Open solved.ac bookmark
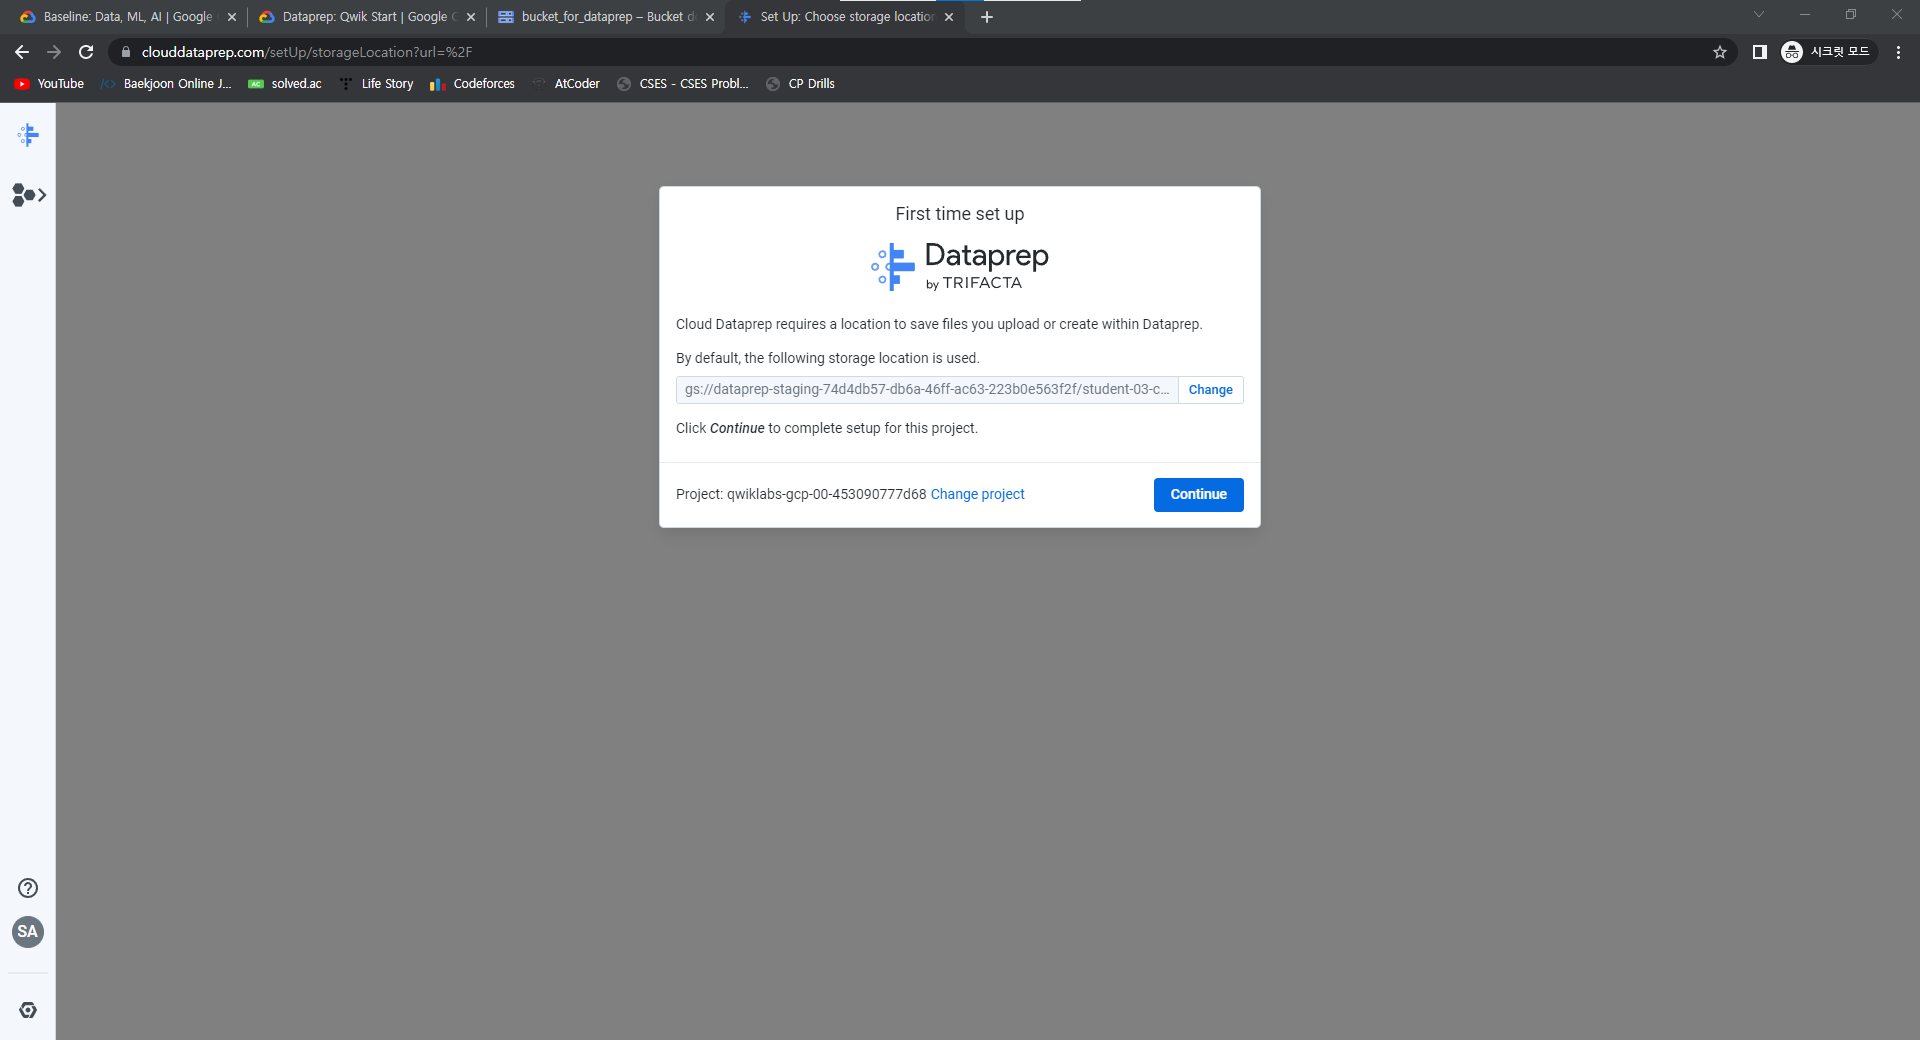Screen dimensions: 1920x1040 pos(285,84)
